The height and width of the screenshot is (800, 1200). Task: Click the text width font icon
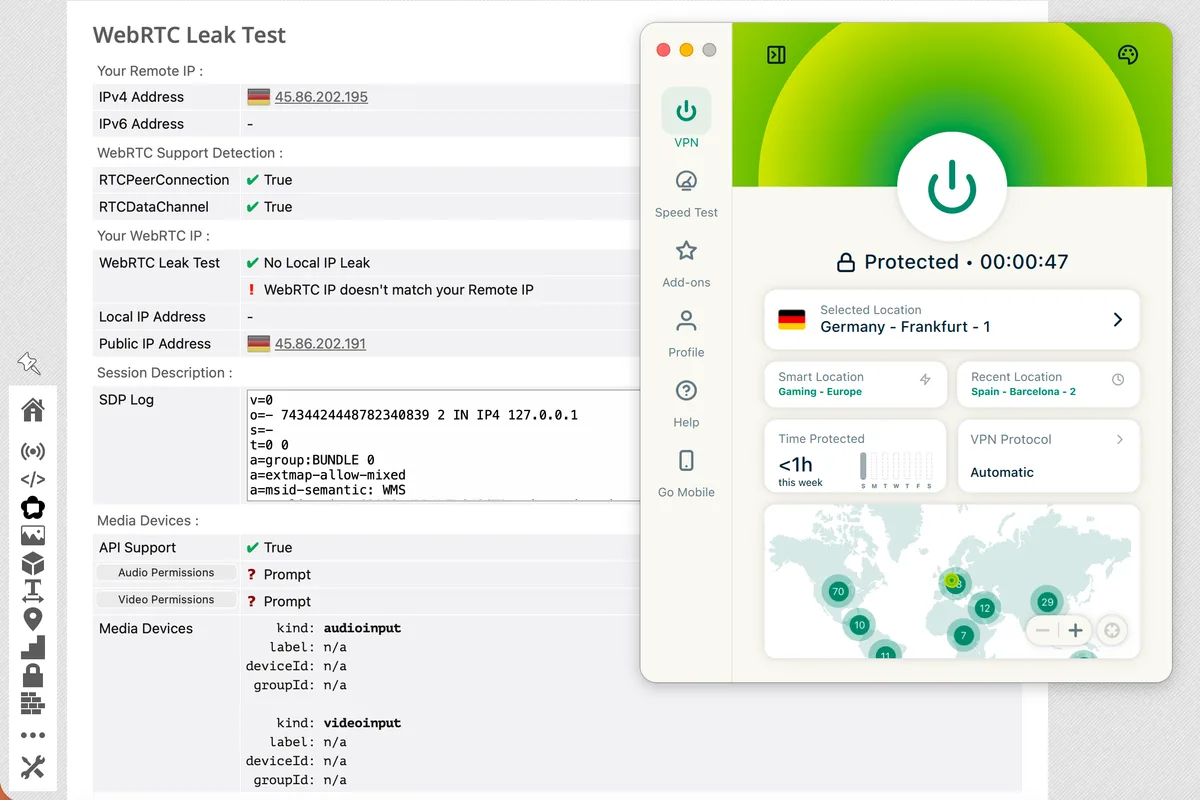click(33, 591)
